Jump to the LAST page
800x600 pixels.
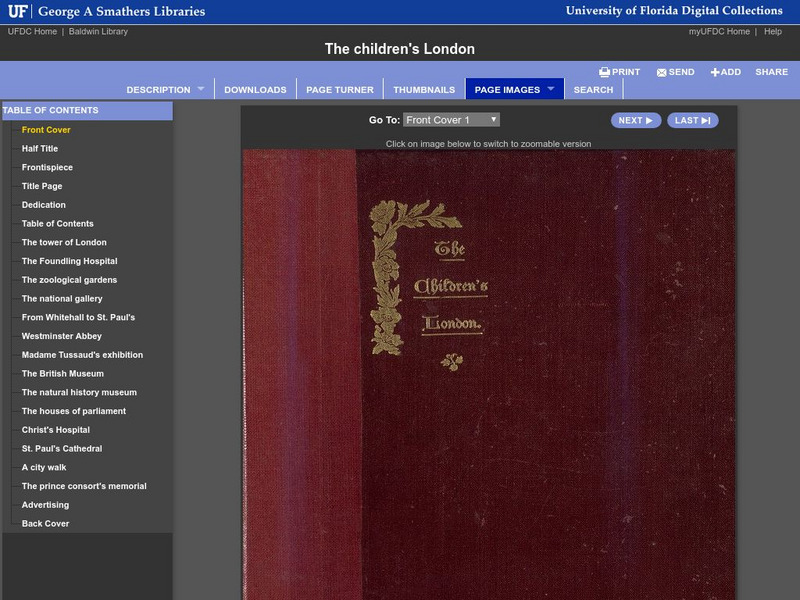click(692, 120)
